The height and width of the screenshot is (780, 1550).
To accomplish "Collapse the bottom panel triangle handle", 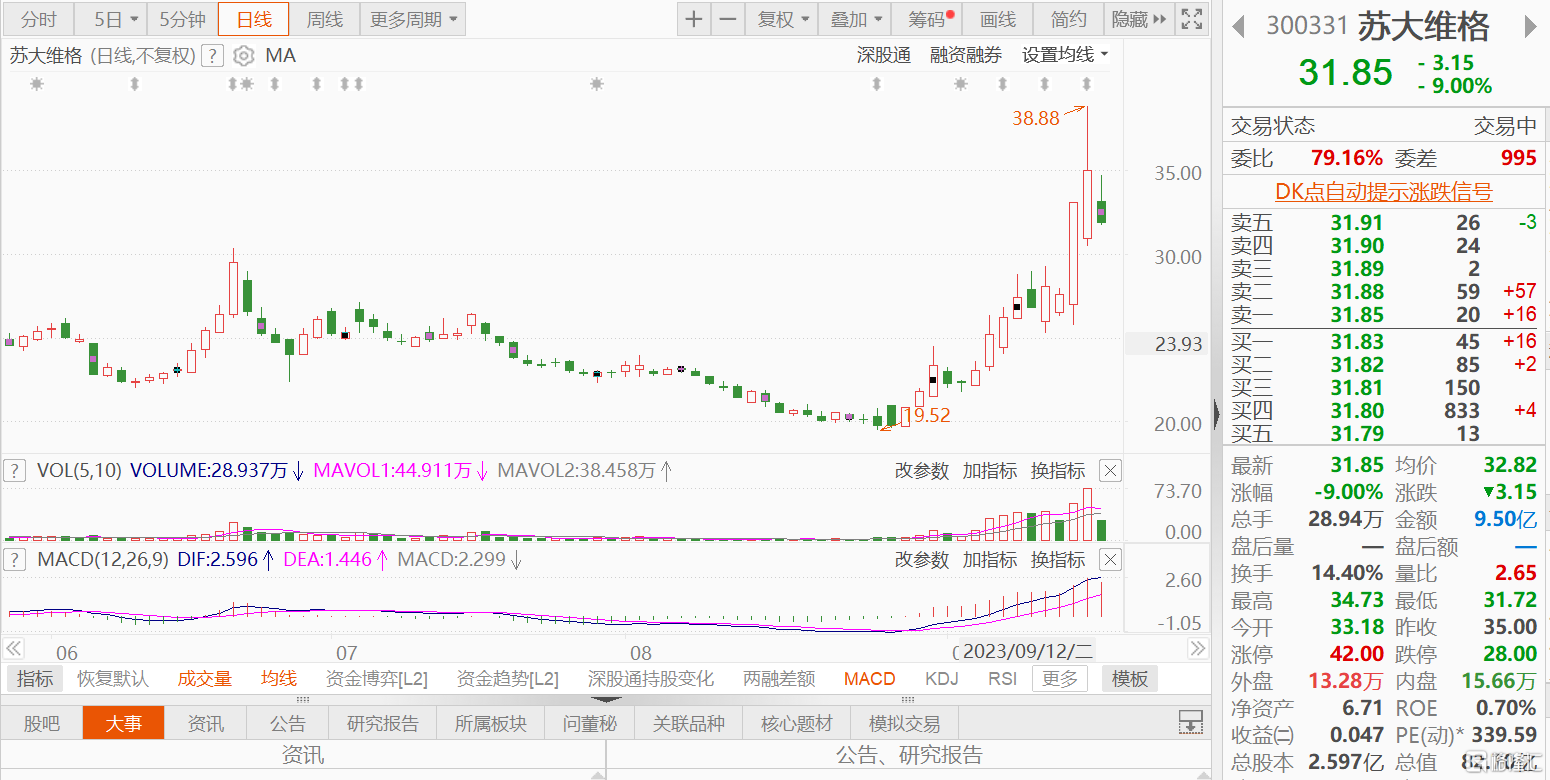I will click(606, 699).
